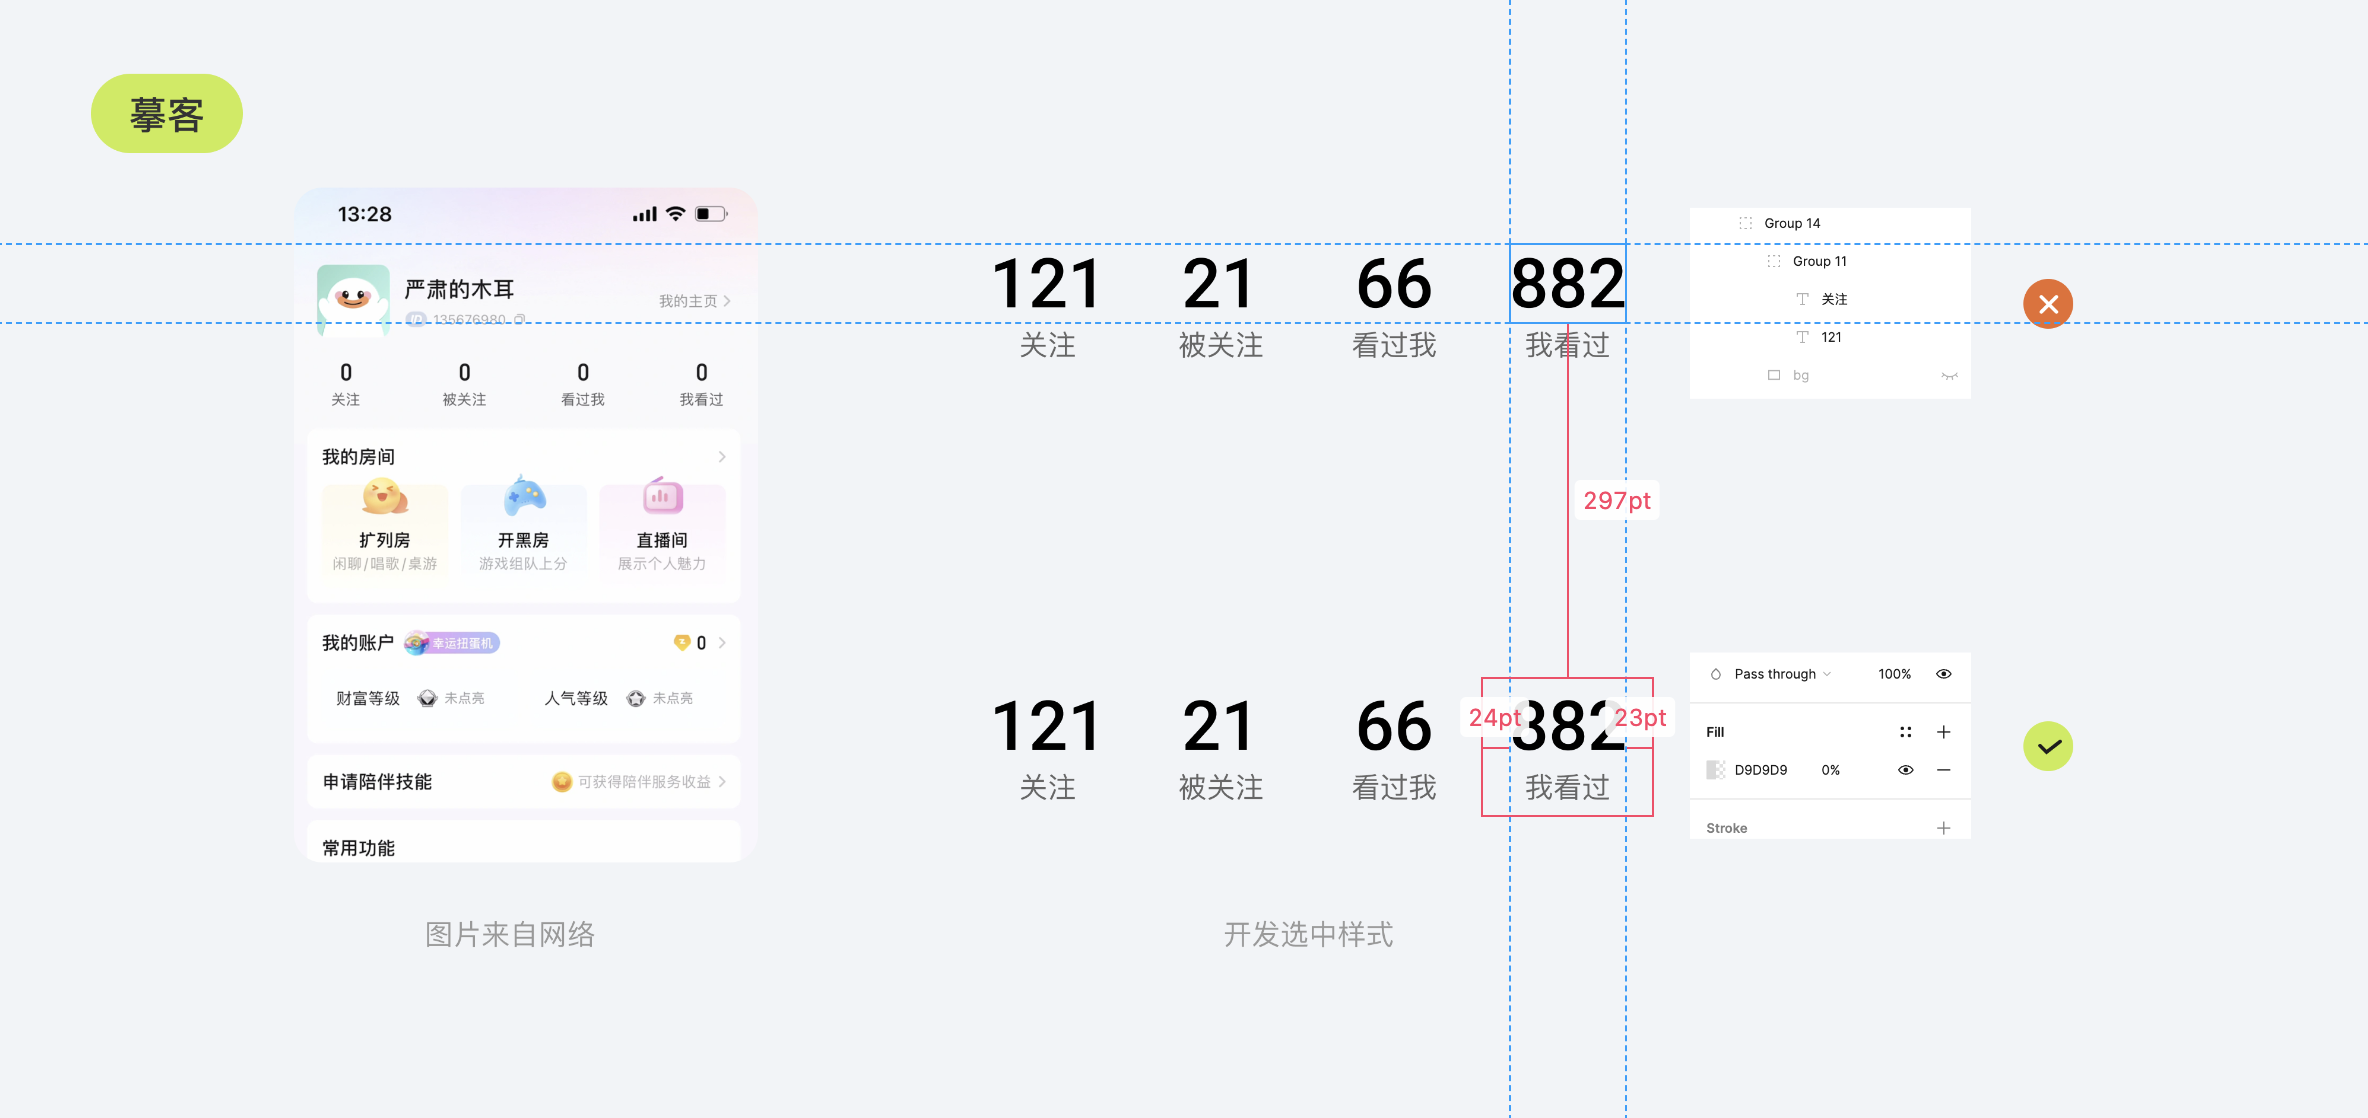Add a new fill with plus icon
The width and height of the screenshot is (2368, 1118).
1943,732
